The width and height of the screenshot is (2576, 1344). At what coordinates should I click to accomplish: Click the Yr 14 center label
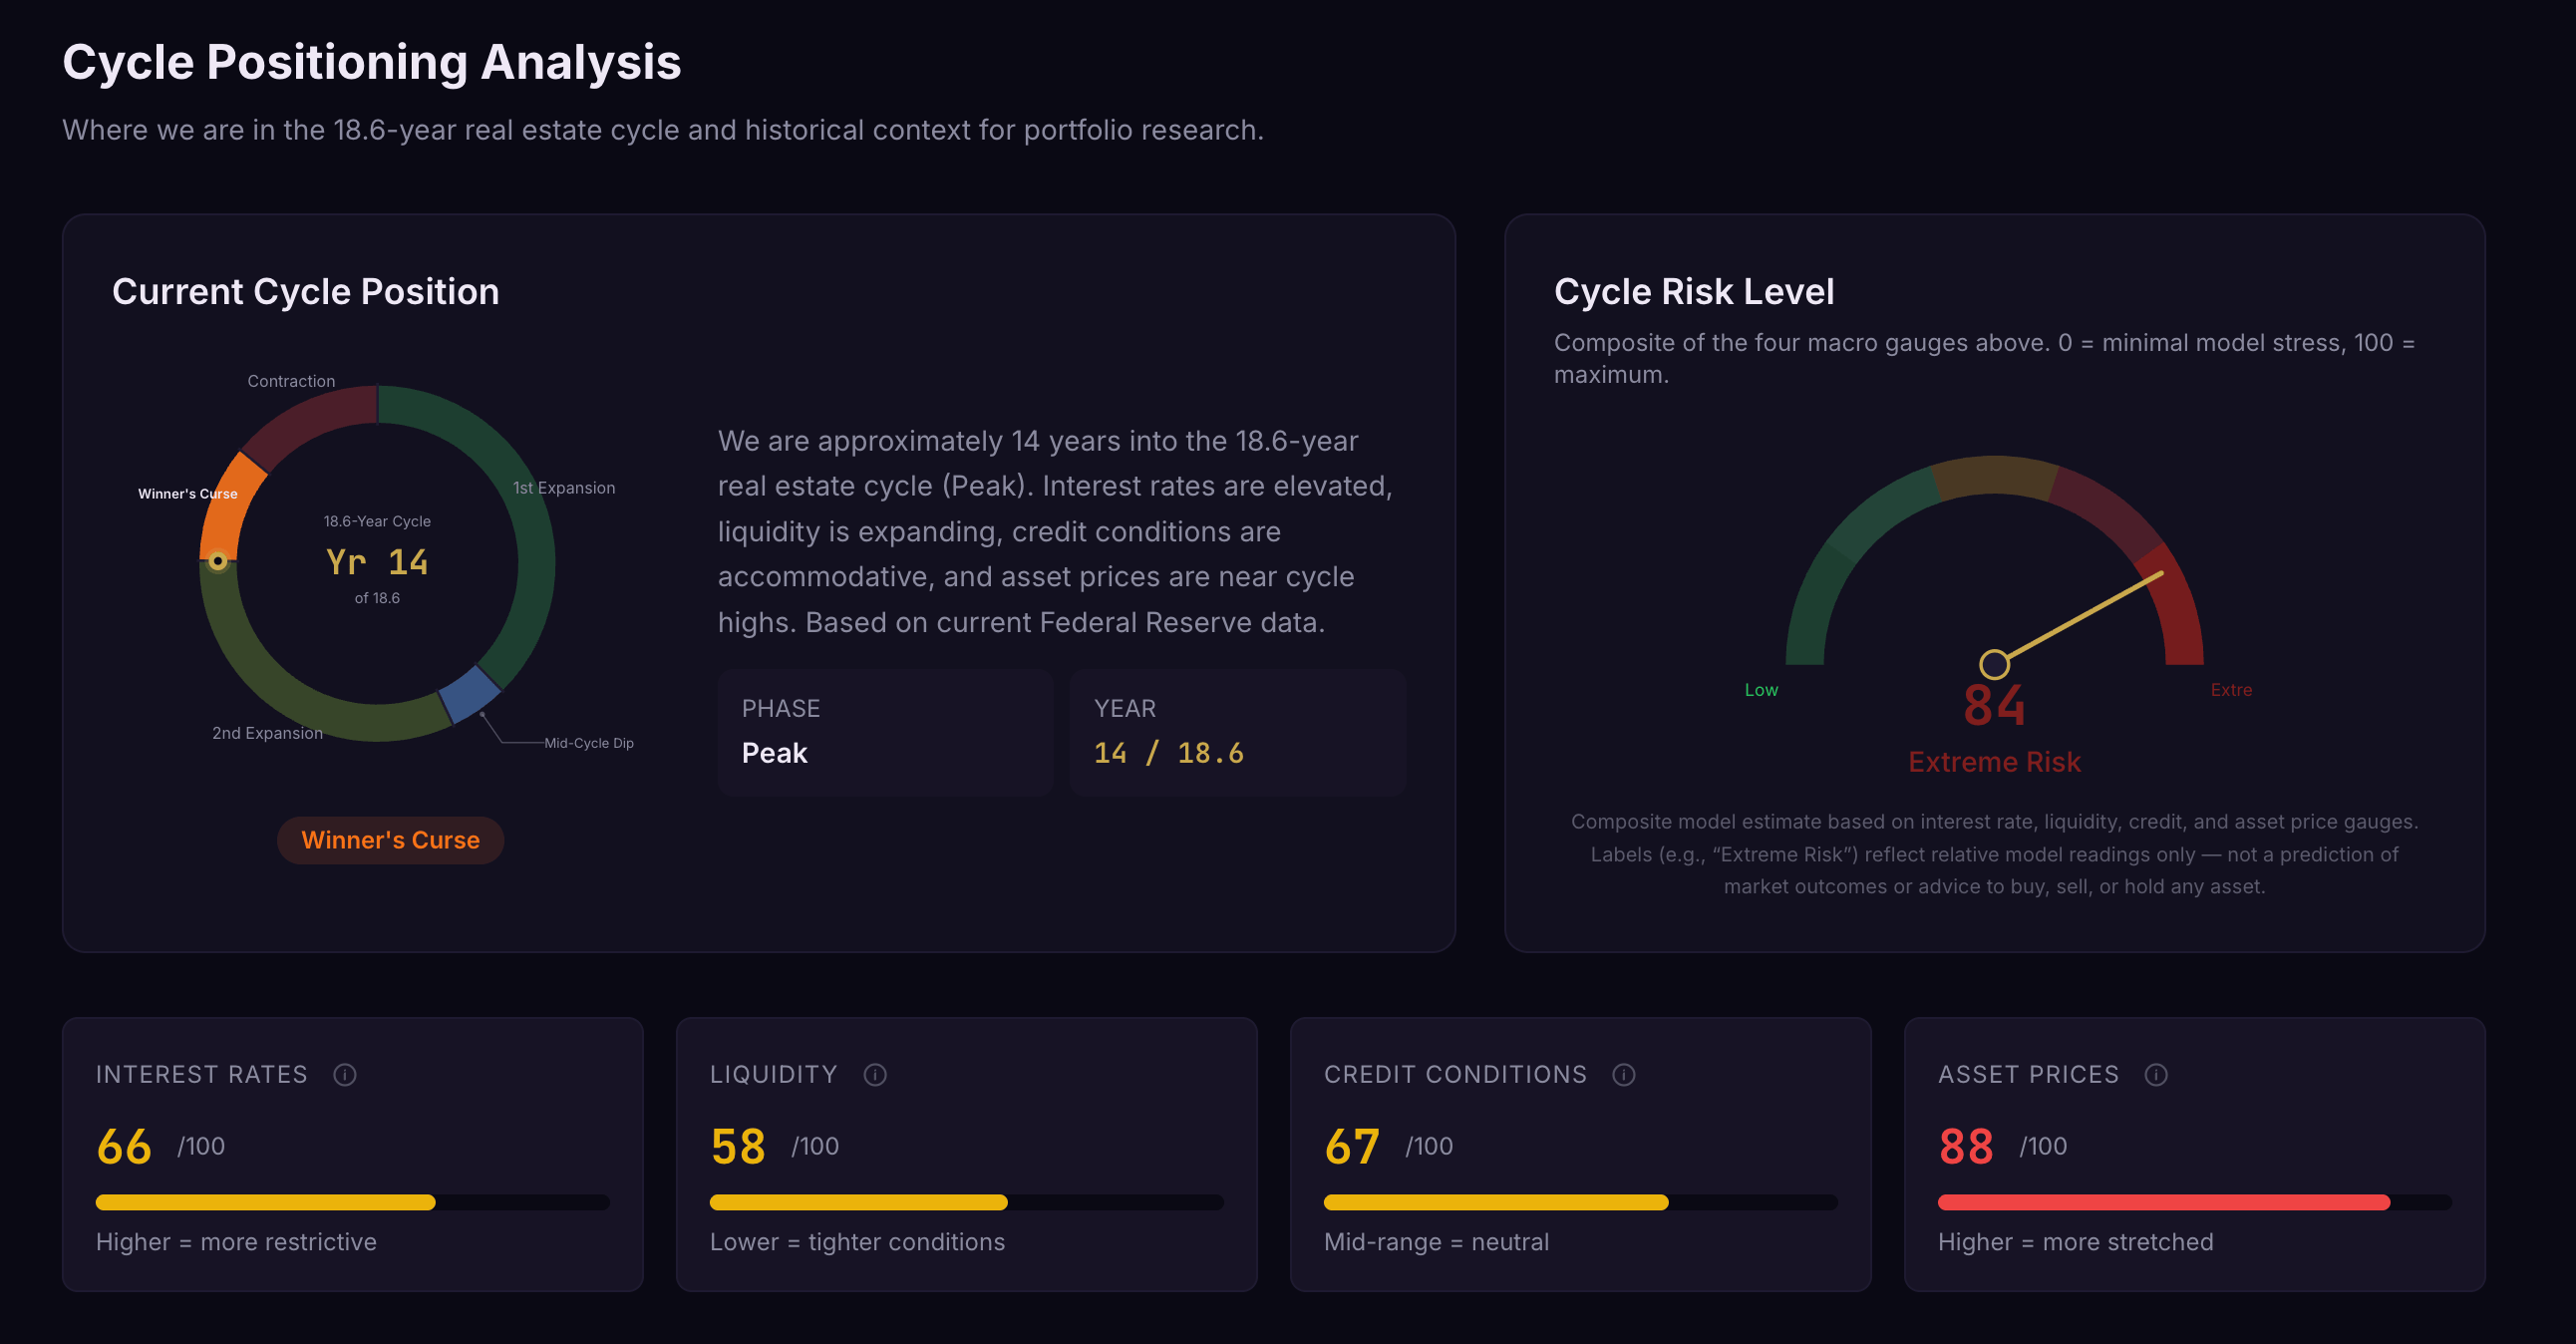pyautogui.click(x=377, y=562)
